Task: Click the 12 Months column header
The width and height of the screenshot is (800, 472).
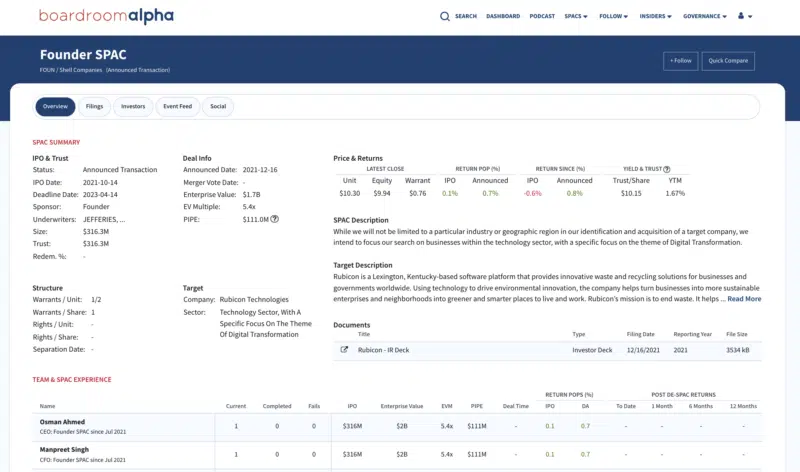Action: 743,406
